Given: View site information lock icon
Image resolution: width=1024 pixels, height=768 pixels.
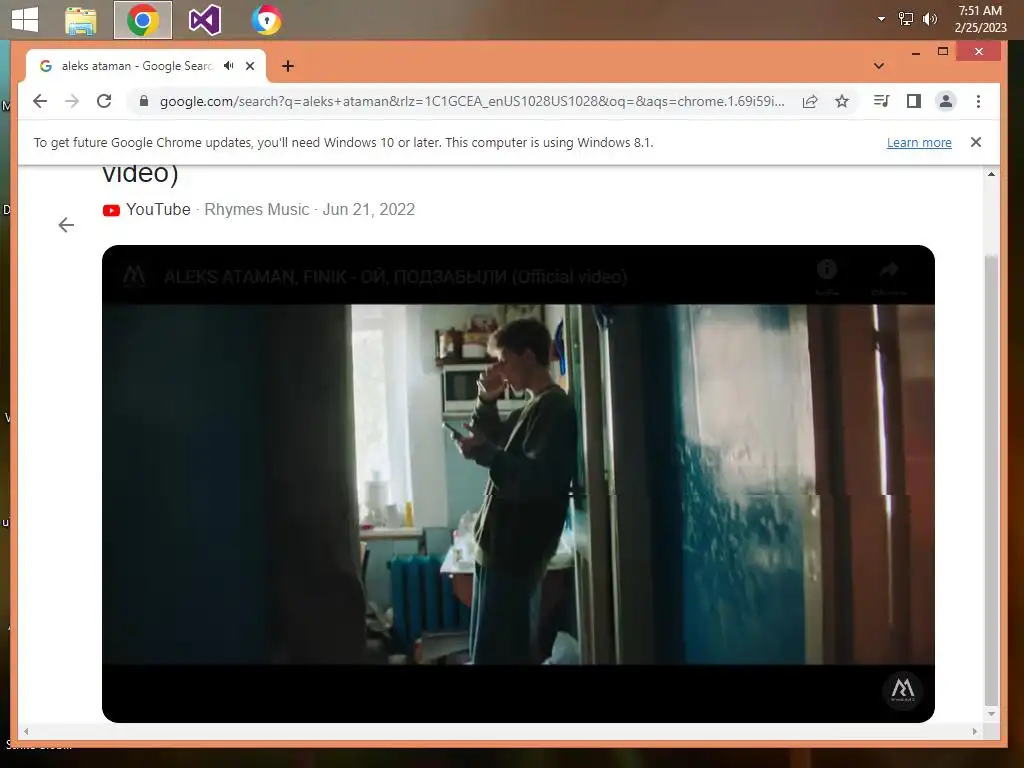Looking at the screenshot, I should 144,101.
